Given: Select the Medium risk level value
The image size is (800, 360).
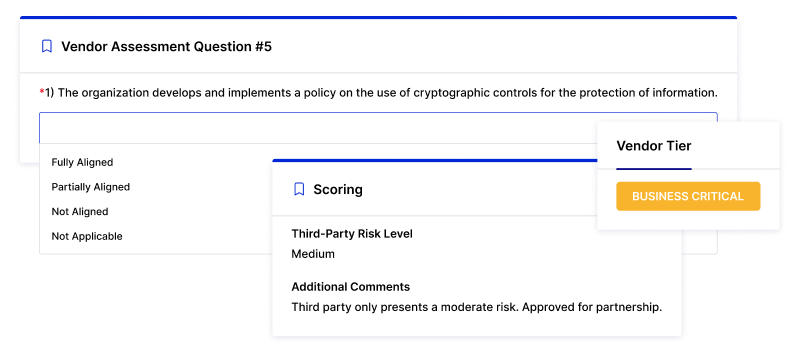Looking at the screenshot, I should 313,254.
